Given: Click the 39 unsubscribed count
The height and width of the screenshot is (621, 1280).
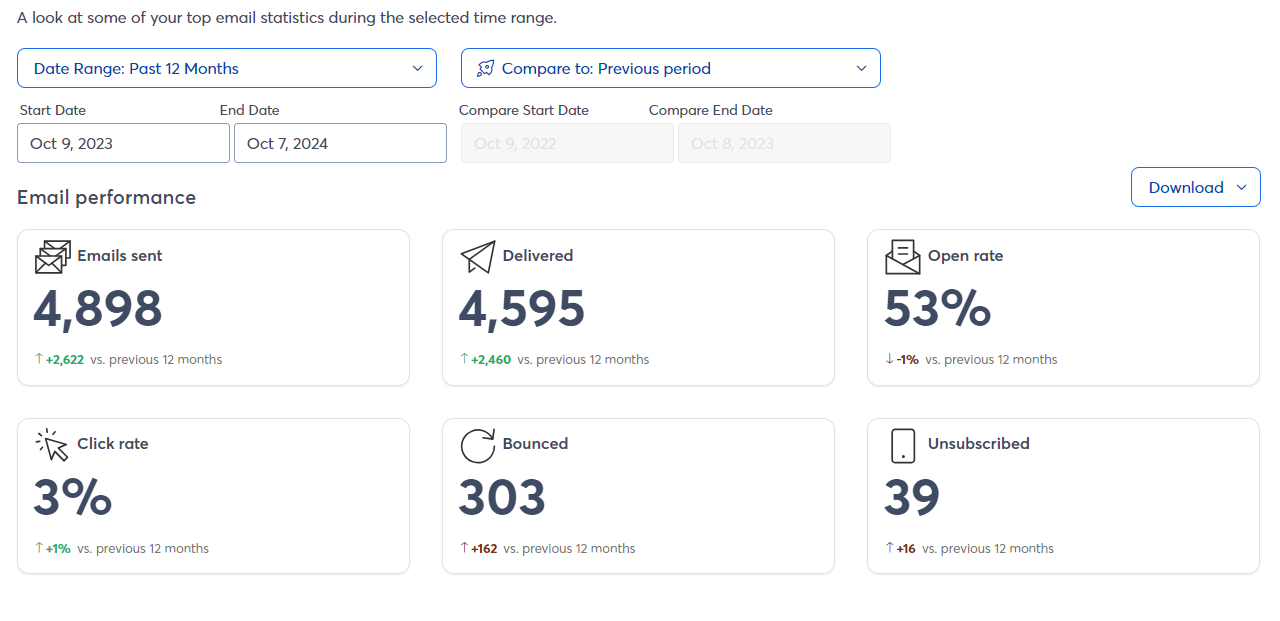Looking at the screenshot, I should click(x=912, y=498).
